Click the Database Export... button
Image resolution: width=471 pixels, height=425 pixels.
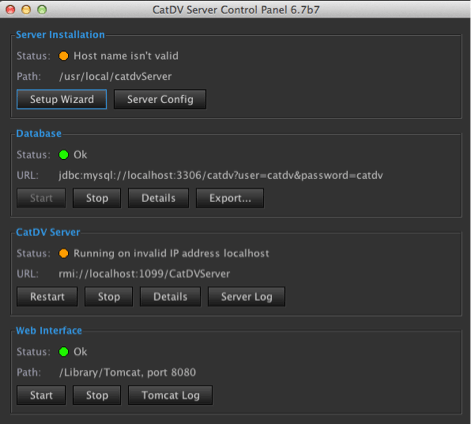(x=230, y=198)
